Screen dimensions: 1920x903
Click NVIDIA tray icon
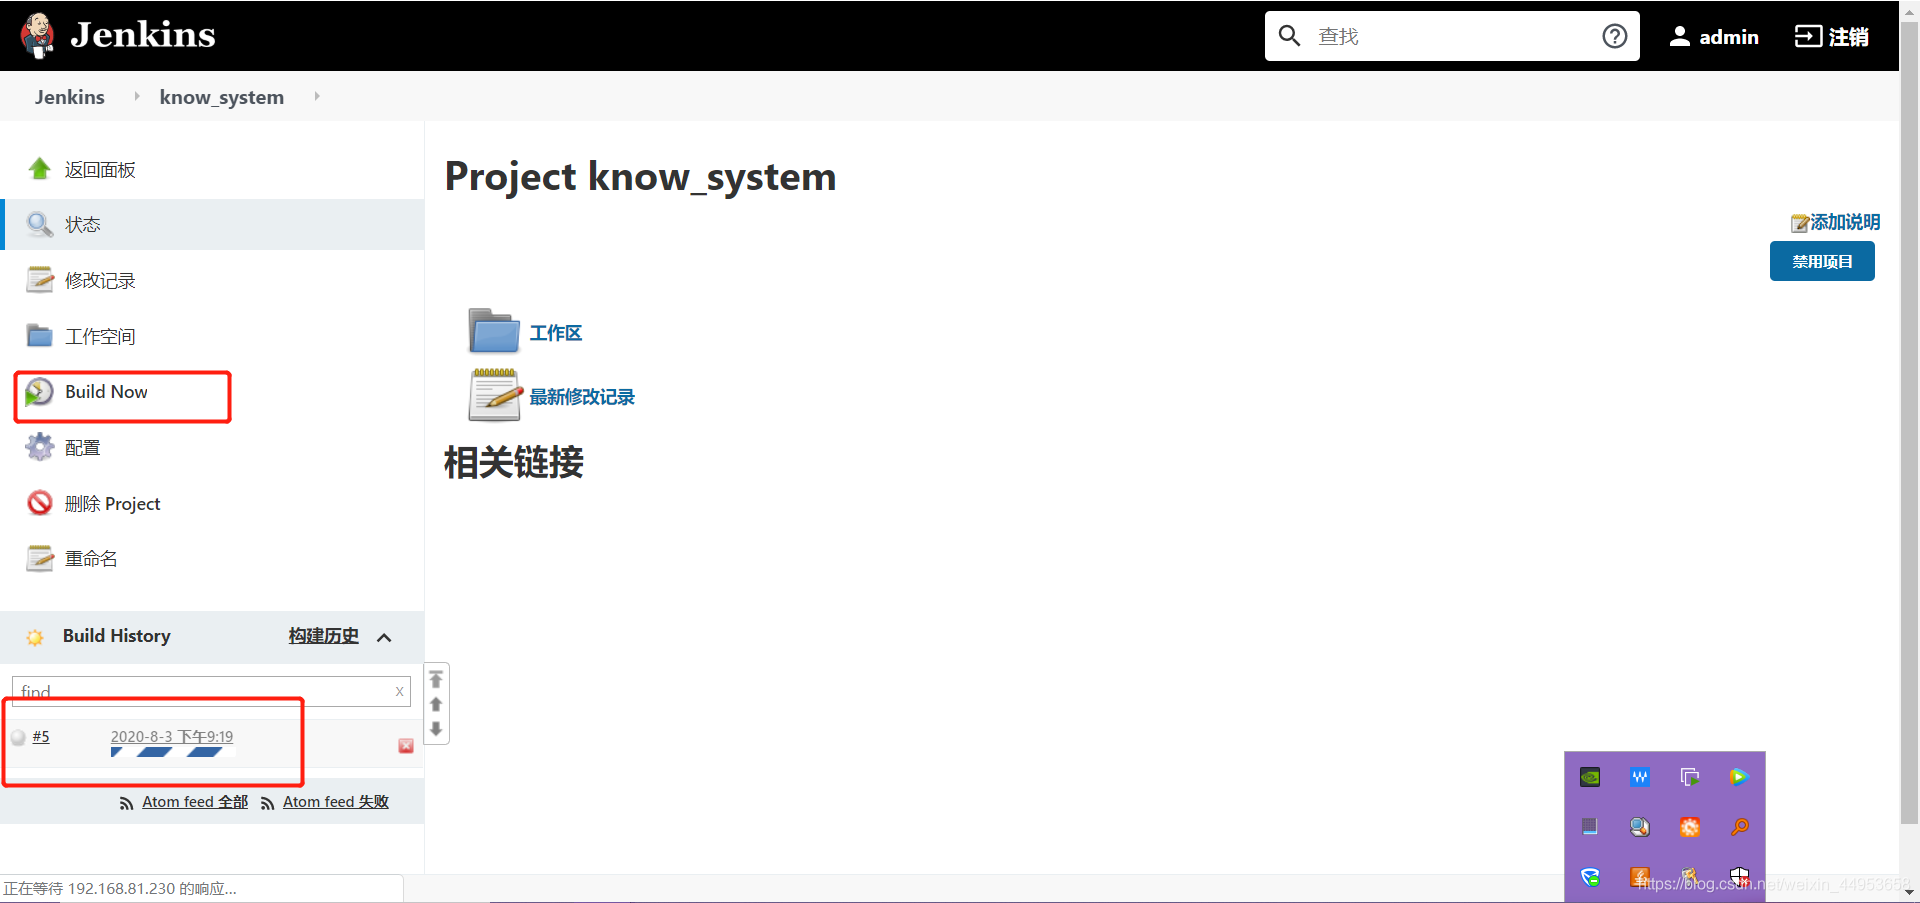(x=1590, y=777)
